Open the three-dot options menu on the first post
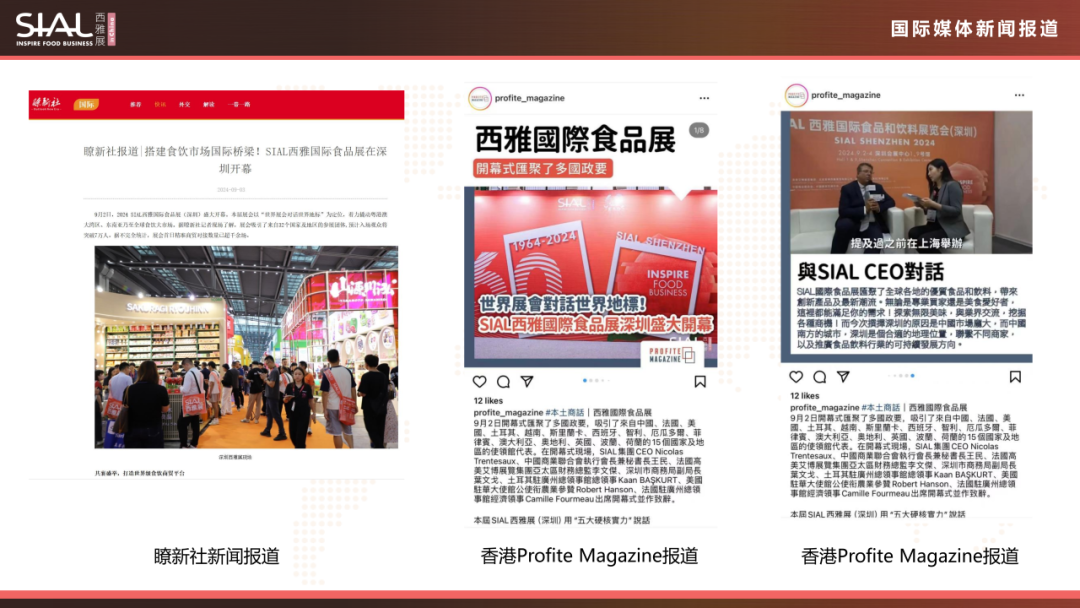The image size is (1080, 608). click(704, 98)
